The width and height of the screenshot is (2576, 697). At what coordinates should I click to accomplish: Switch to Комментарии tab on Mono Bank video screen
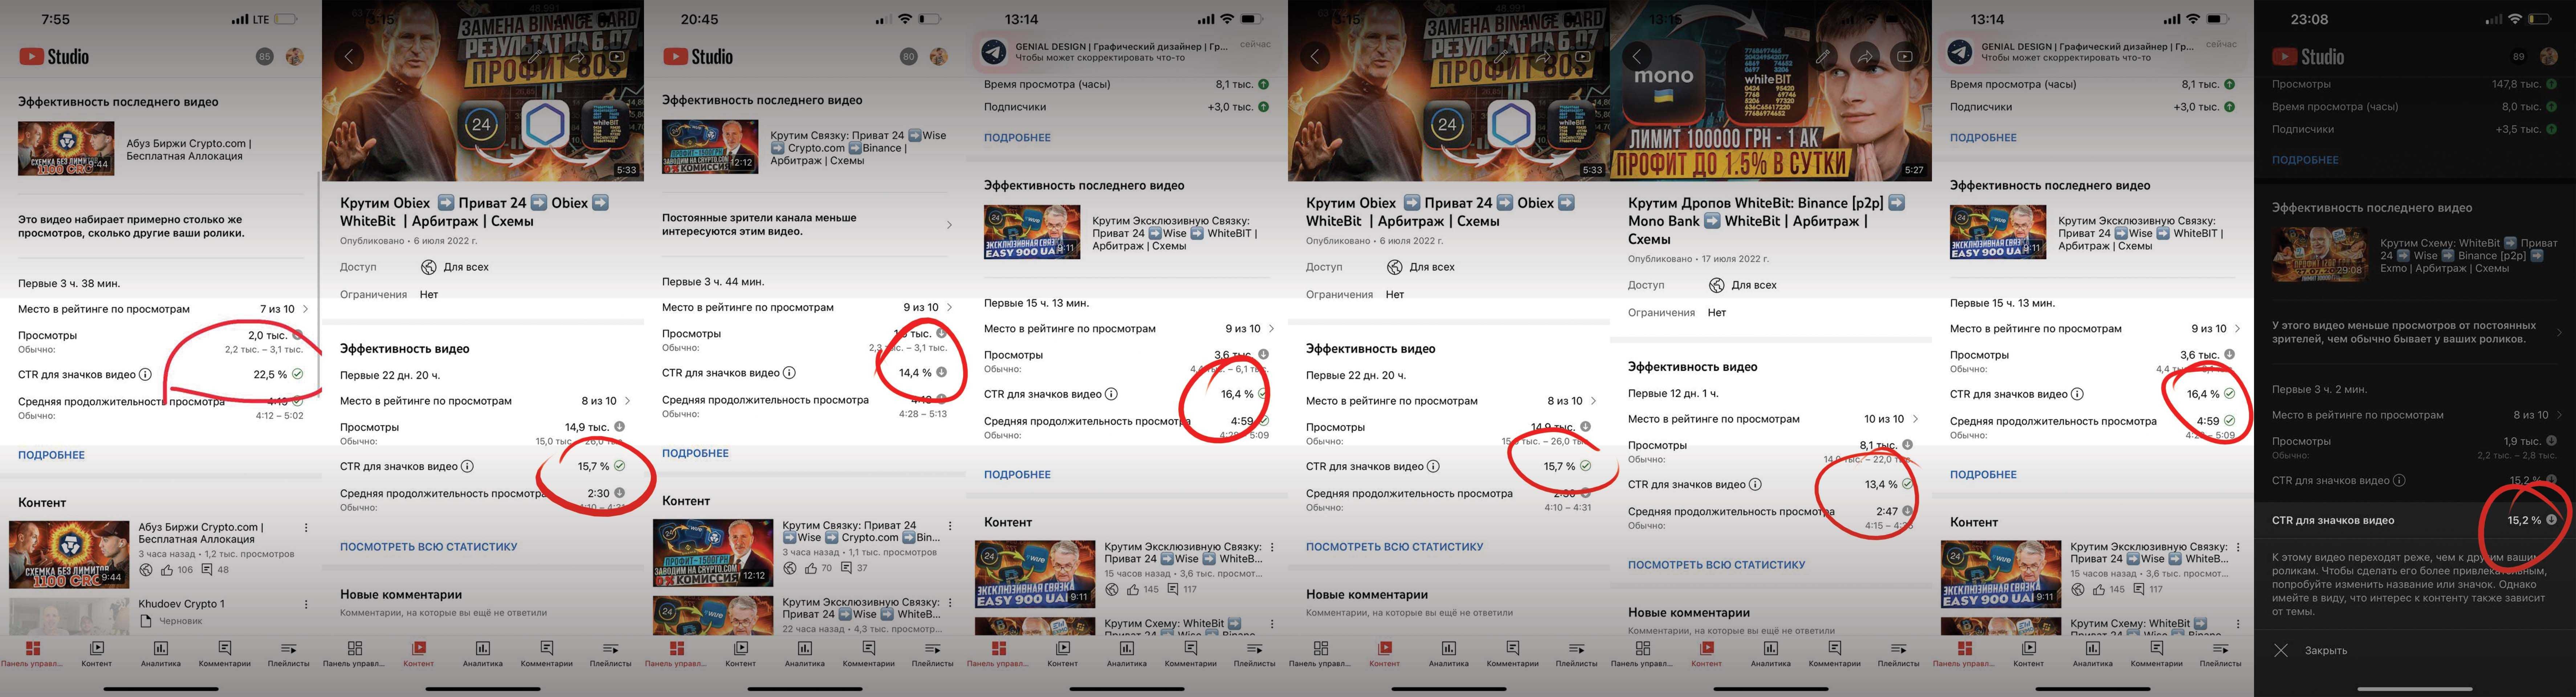point(1835,655)
